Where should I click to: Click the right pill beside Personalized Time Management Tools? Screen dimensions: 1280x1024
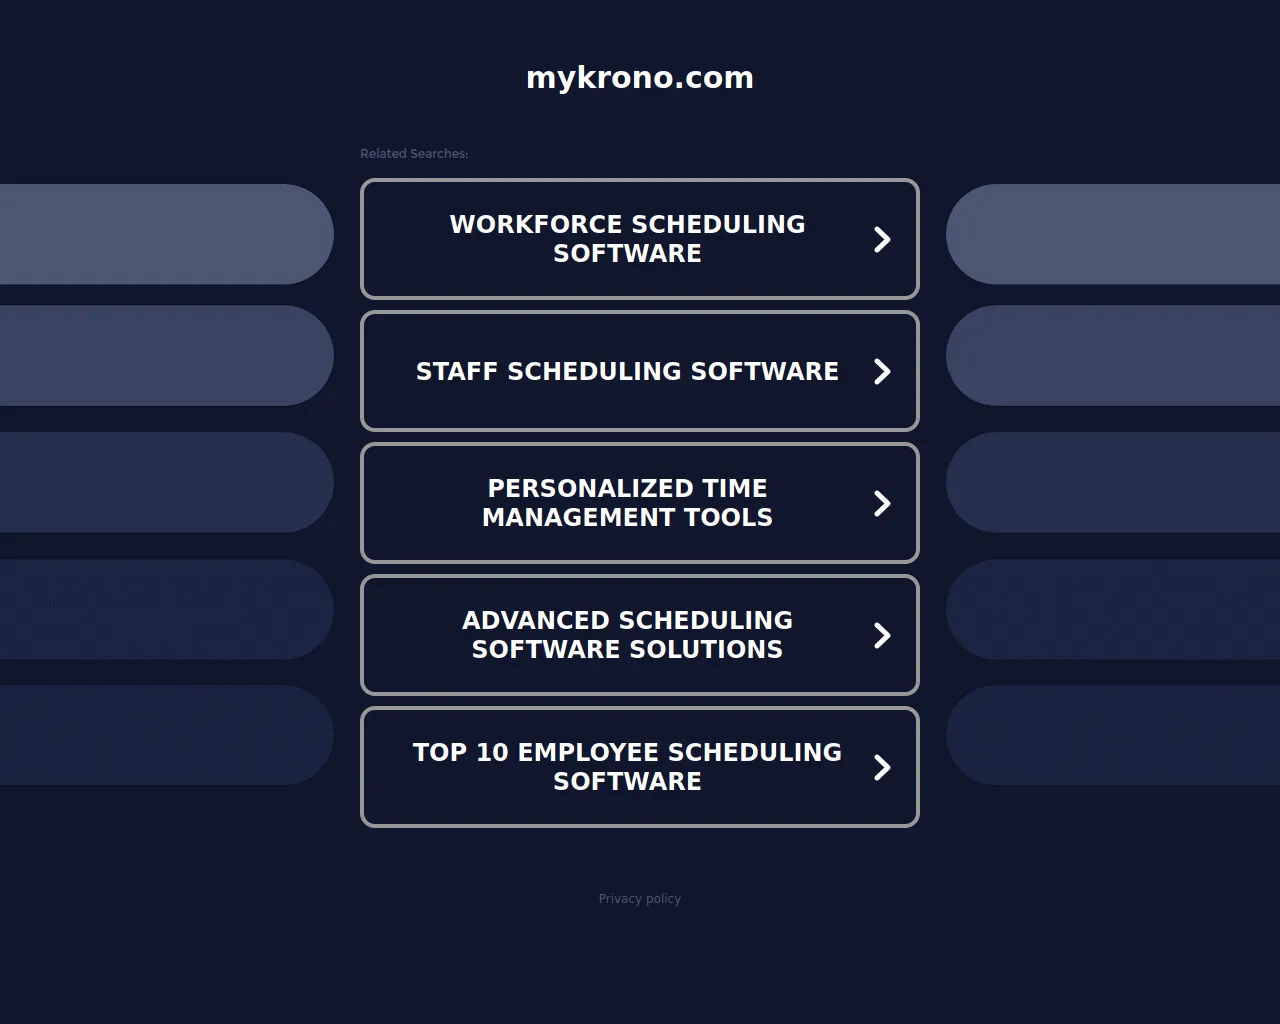(1113, 482)
